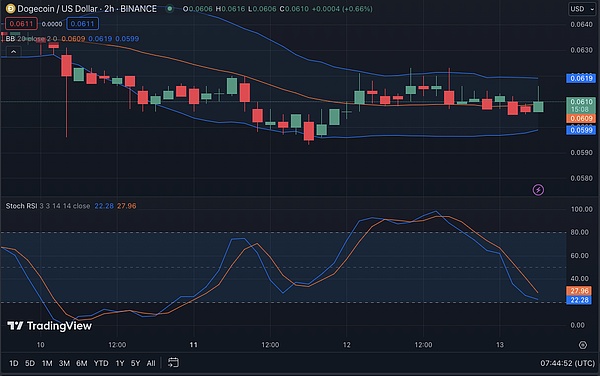The width and height of the screenshot is (600, 376).
Task: Select the 1M time range
Action: pyautogui.click(x=47, y=363)
